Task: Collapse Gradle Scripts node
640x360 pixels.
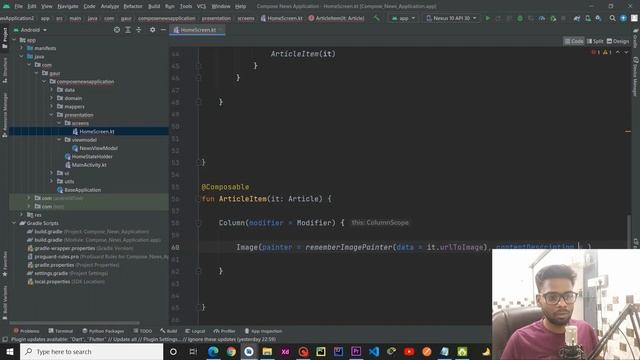Action: pos(14,223)
